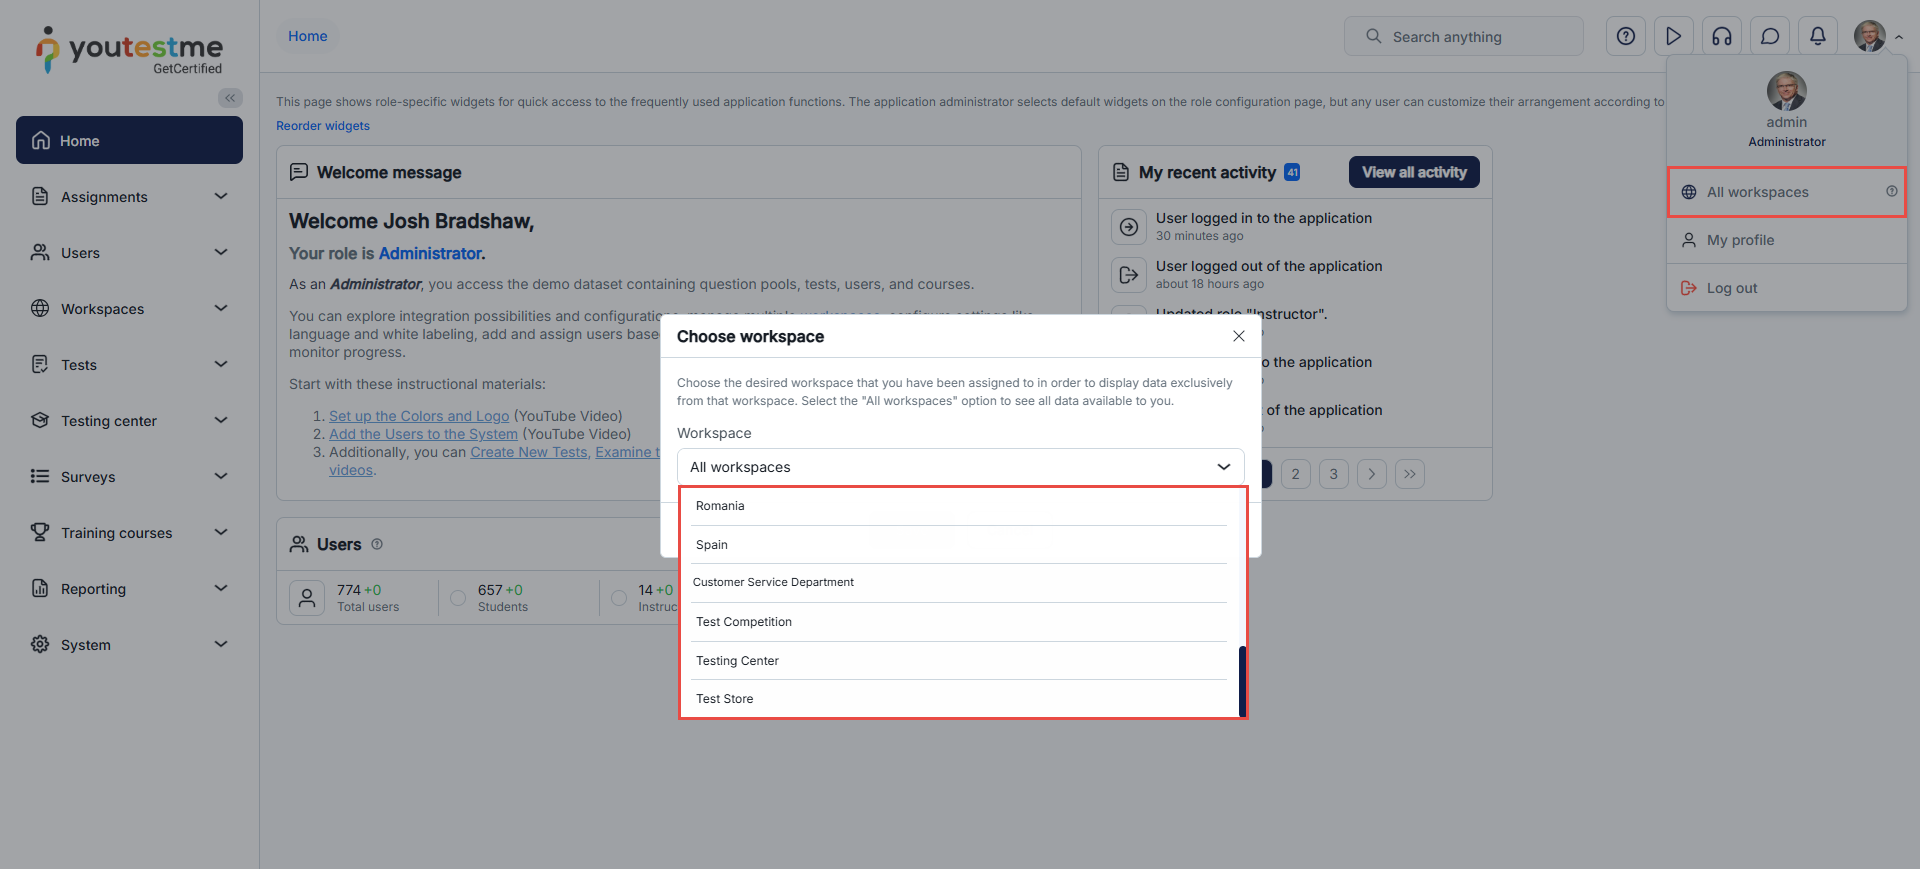Image resolution: width=1920 pixels, height=869 pixels.
Task: Click the help question mark icon
Action: [x=1625, y=37]
